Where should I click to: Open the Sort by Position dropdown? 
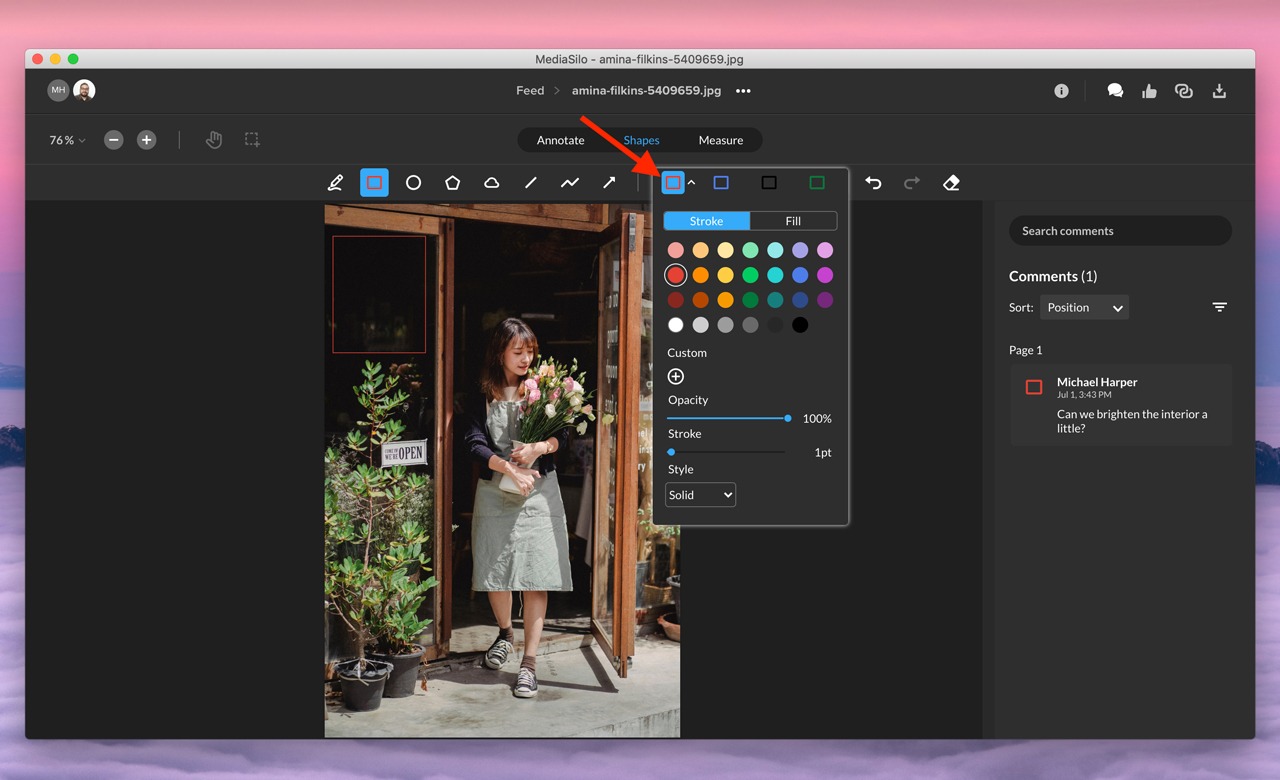point(1084,308)
